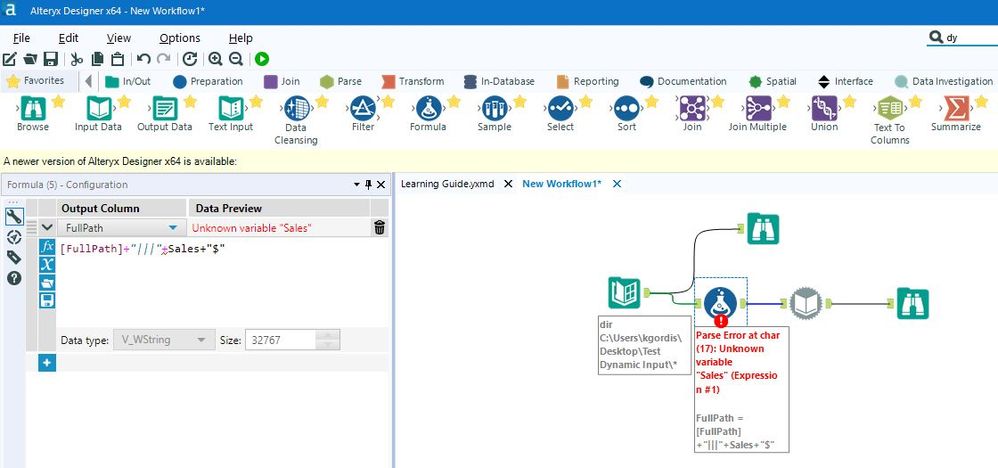Viewport: 998px width, 468px height.
Task: Toggle favorite star on Output Data tool
Action: pyautogui.click(x=190, y=101)
